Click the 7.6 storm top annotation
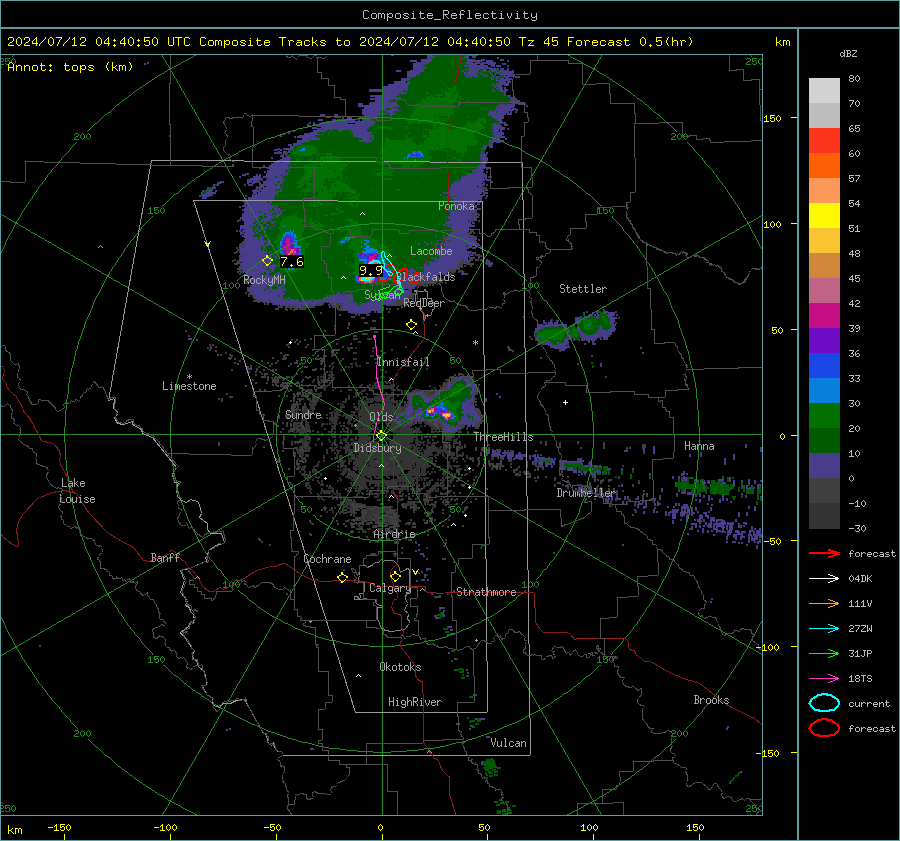This screenshot has height=841, width=900. [292, 262]
